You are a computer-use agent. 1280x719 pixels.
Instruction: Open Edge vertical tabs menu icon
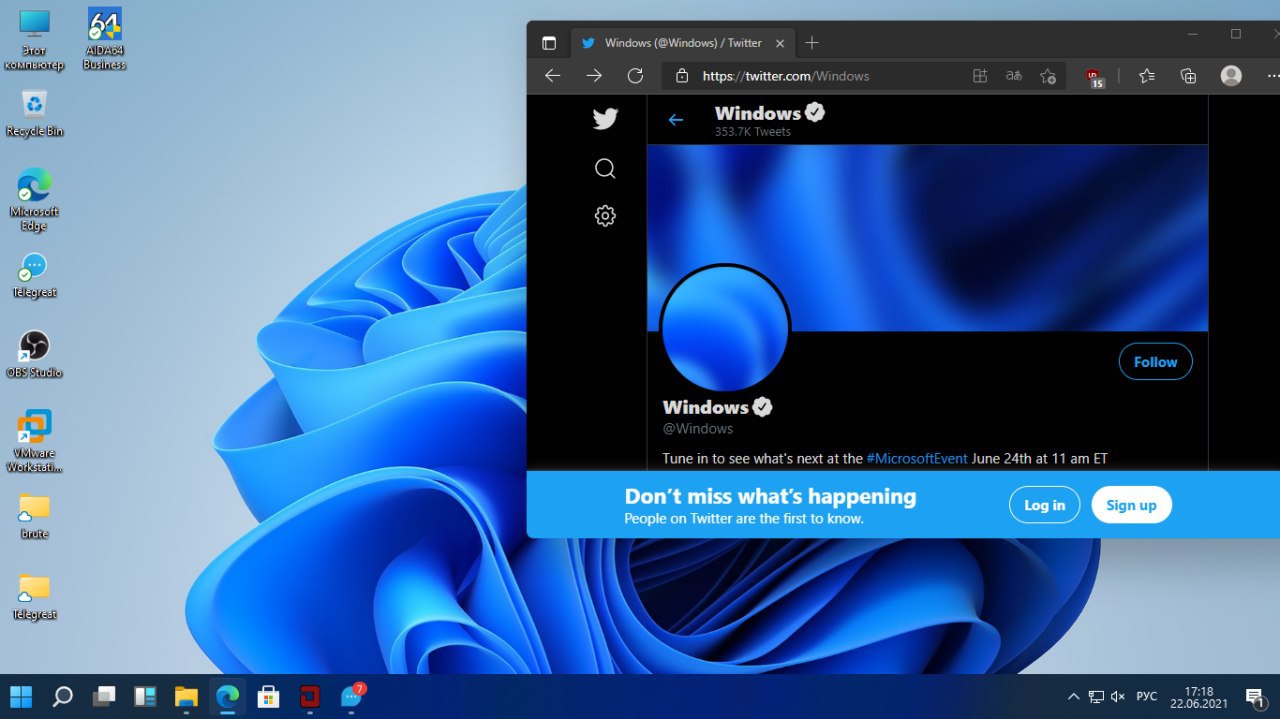coord(549,43)
